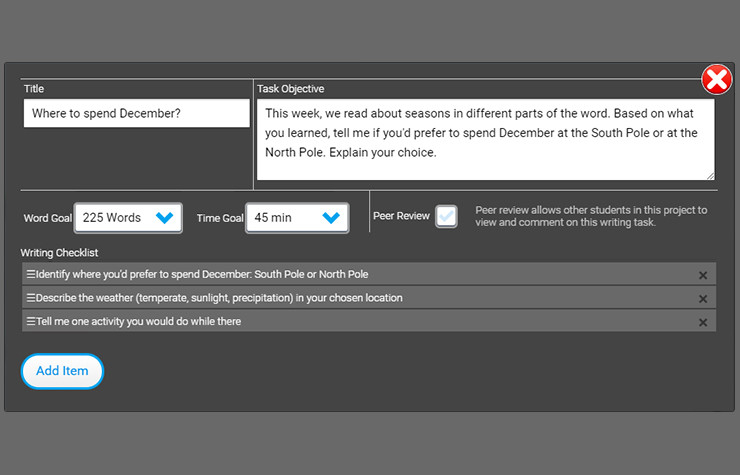
Task: Remove the 'Identify where you'd prefer' checklist item
Action: coord(703,275)
